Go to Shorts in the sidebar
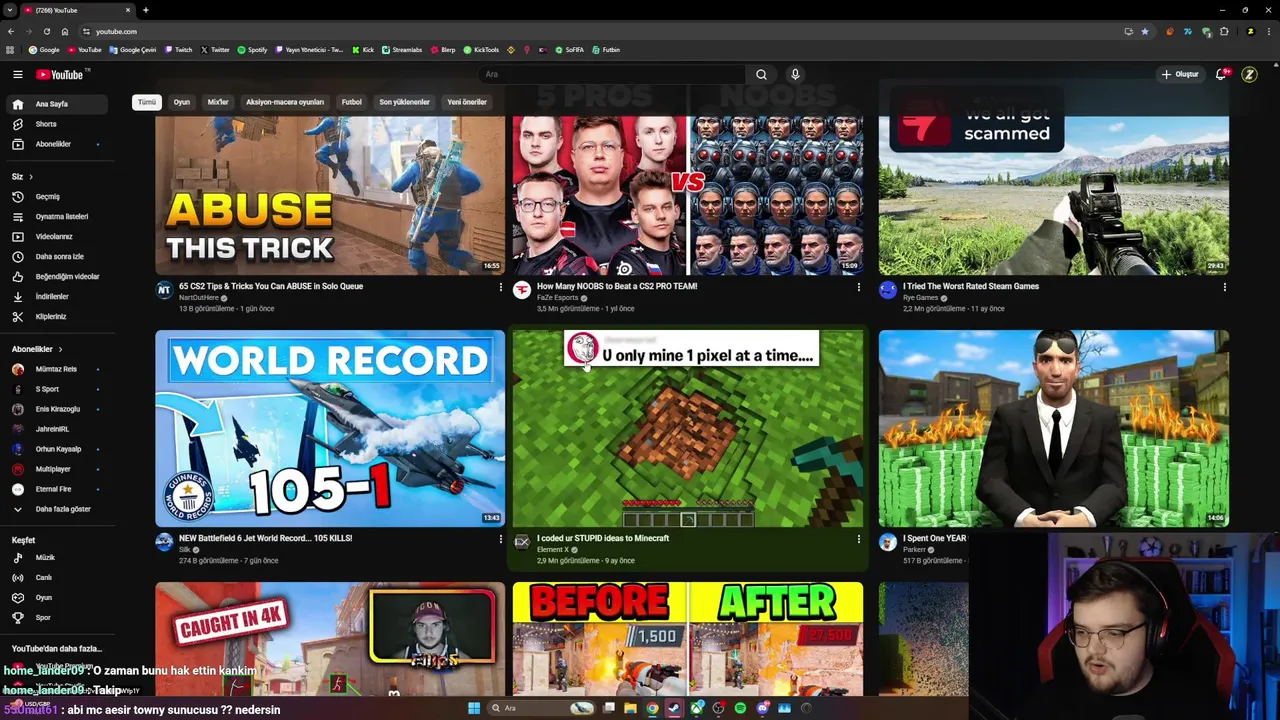This screenshot has height=720, width=1280. tap(58, 124)
